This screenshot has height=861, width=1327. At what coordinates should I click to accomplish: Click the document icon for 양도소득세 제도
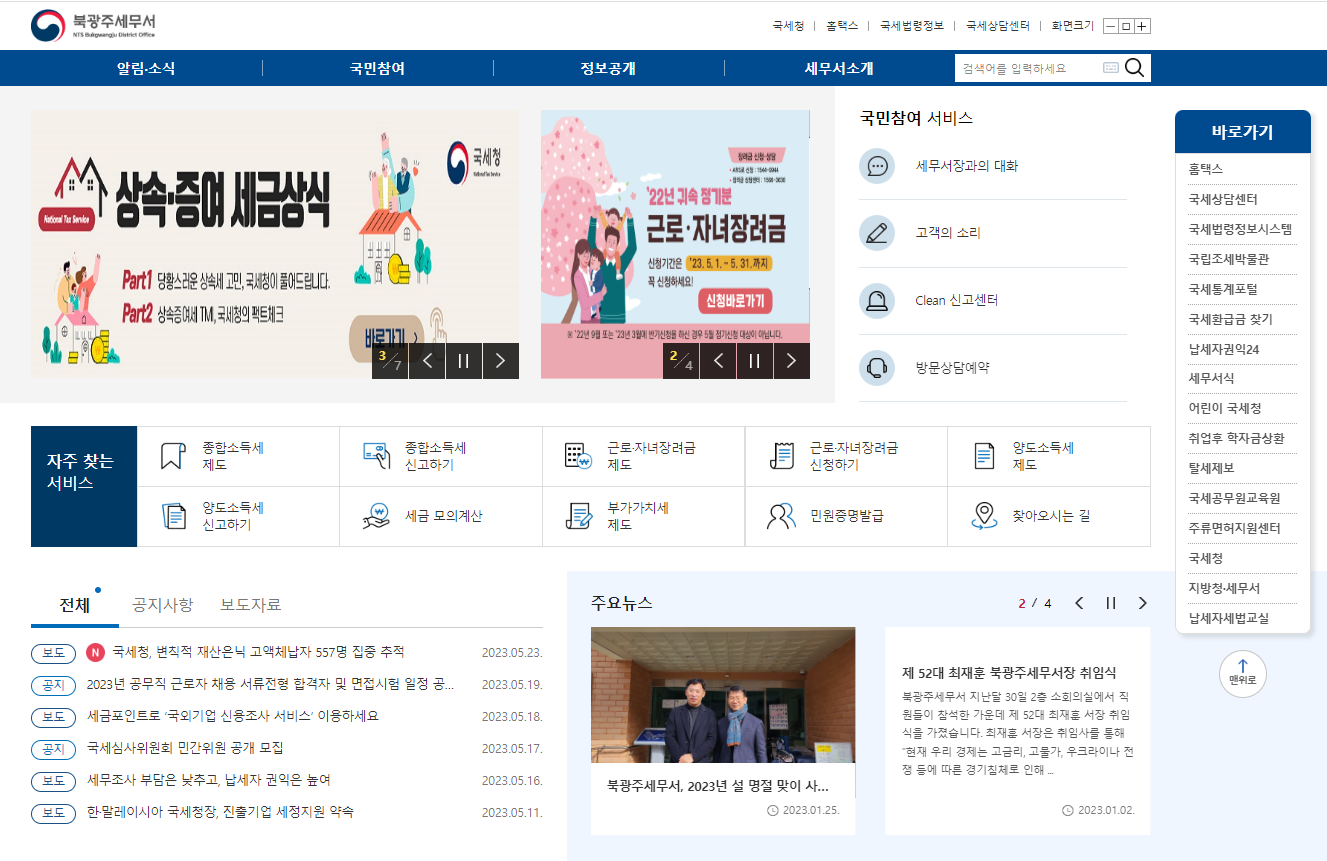pyautogui.click(x=984, y=456)
